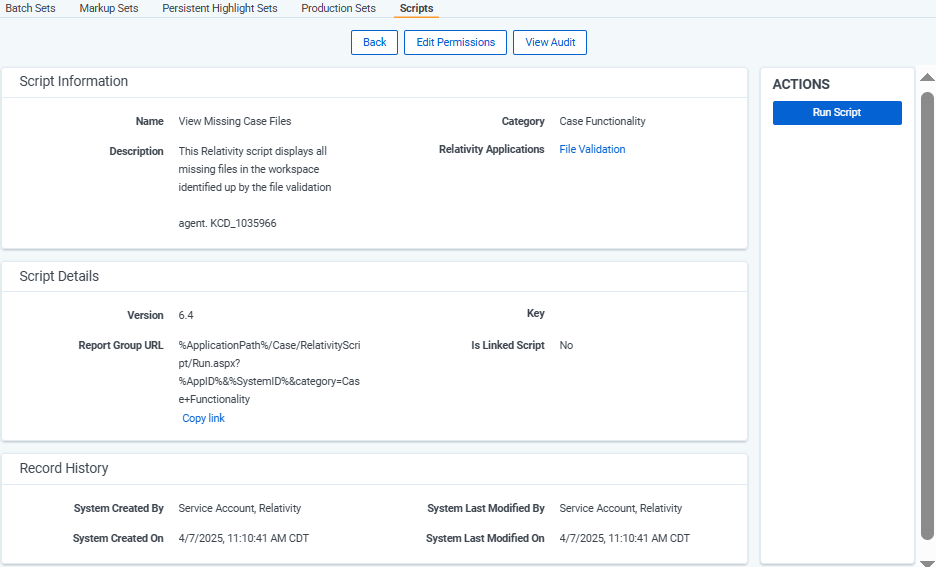The image size is (936, 567).
Task: Click the Back button
Action: coord(374,42)
